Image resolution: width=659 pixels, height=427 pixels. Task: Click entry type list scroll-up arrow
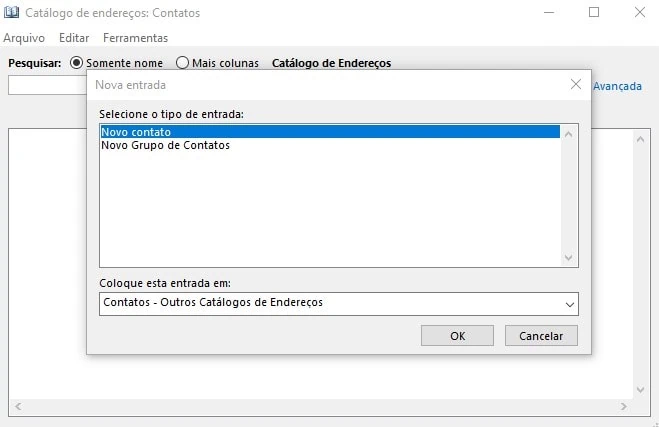569,134
